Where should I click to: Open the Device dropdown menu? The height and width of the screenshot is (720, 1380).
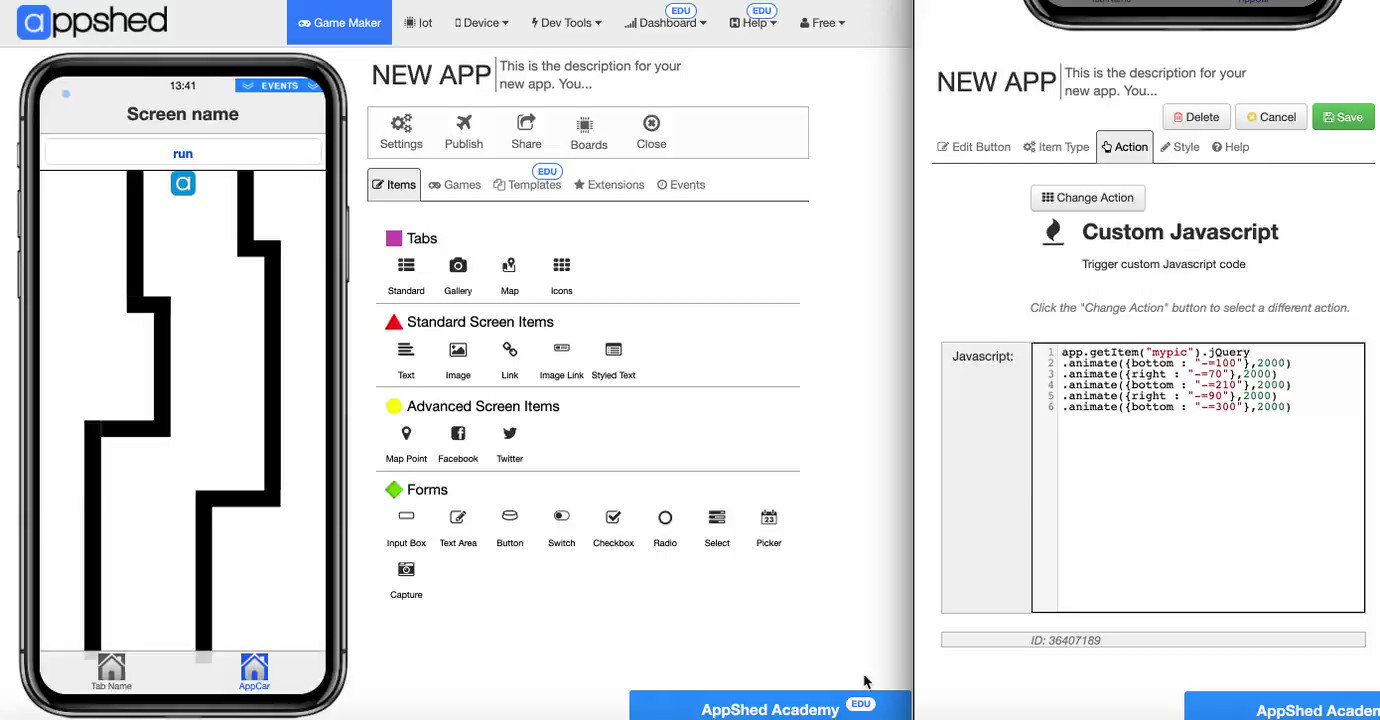[481, 22]
